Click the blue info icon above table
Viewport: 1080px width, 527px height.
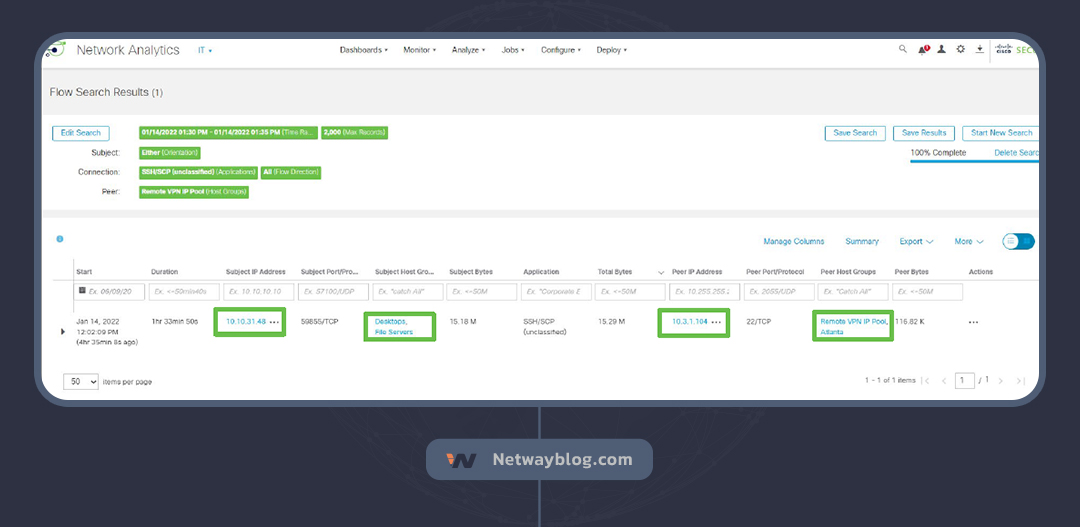(x=60, y=239)
